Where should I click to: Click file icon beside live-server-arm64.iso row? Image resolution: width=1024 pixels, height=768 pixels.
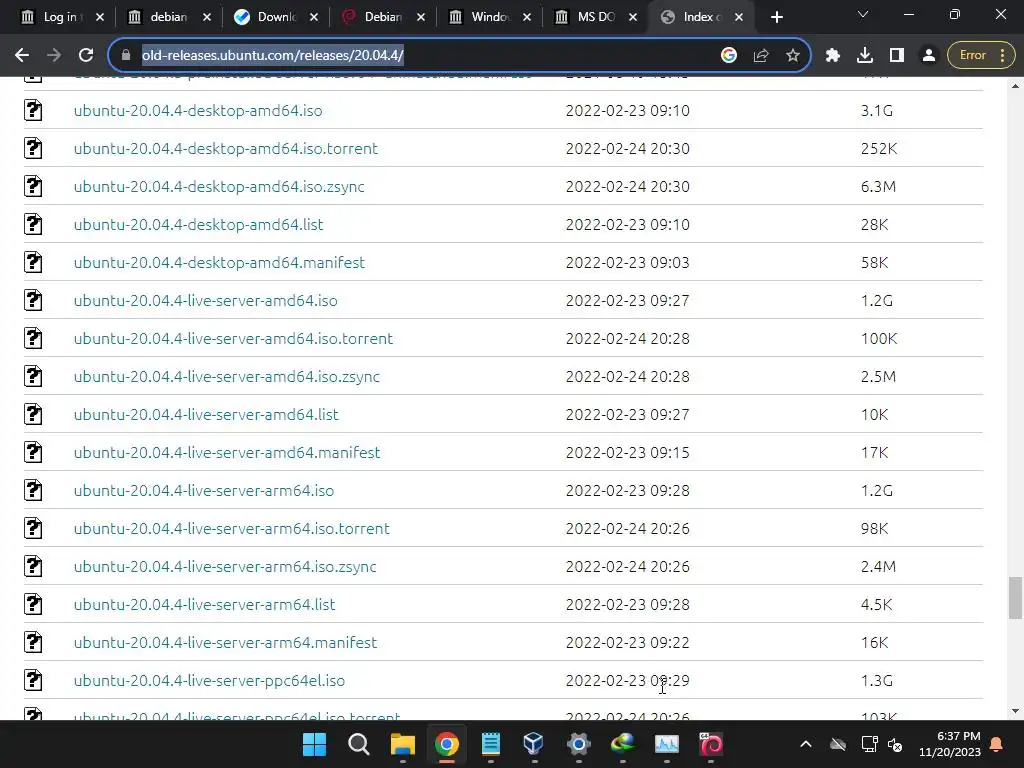pyautogui.click(x=33, y=490)
